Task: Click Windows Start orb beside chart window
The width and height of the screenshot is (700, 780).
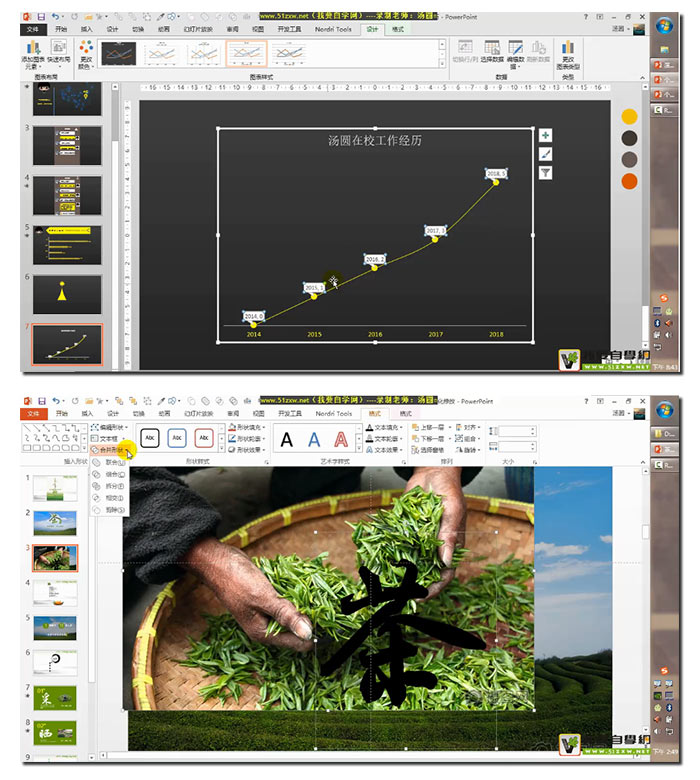Action: click(664, 25)
